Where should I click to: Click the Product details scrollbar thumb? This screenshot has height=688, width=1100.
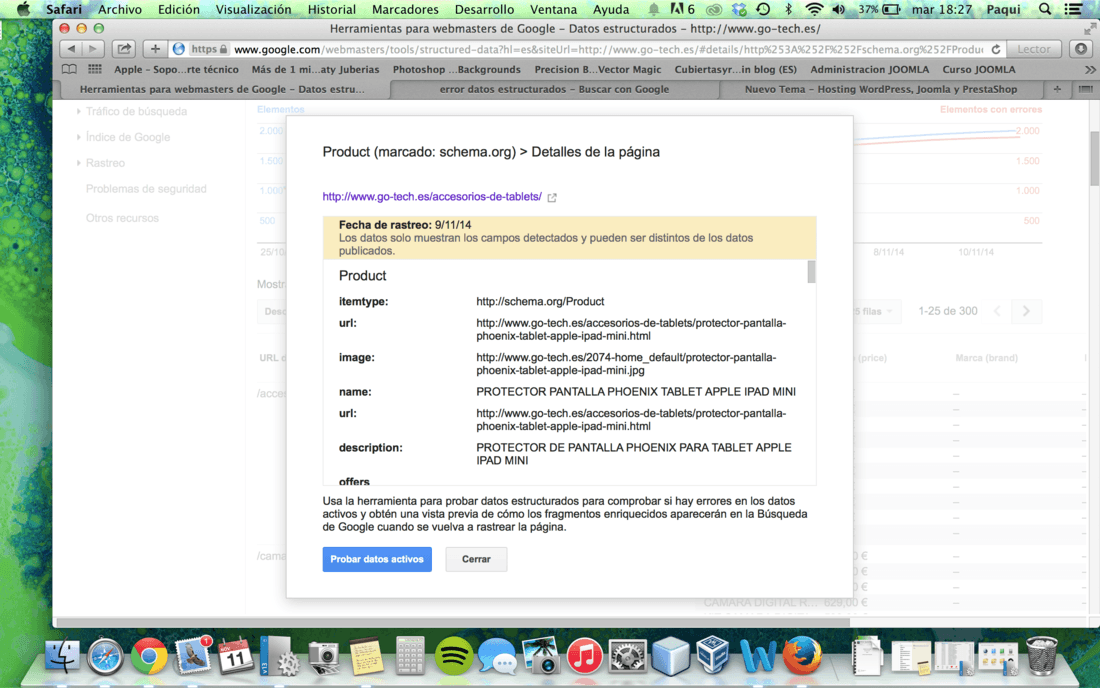tap(812, 272)
